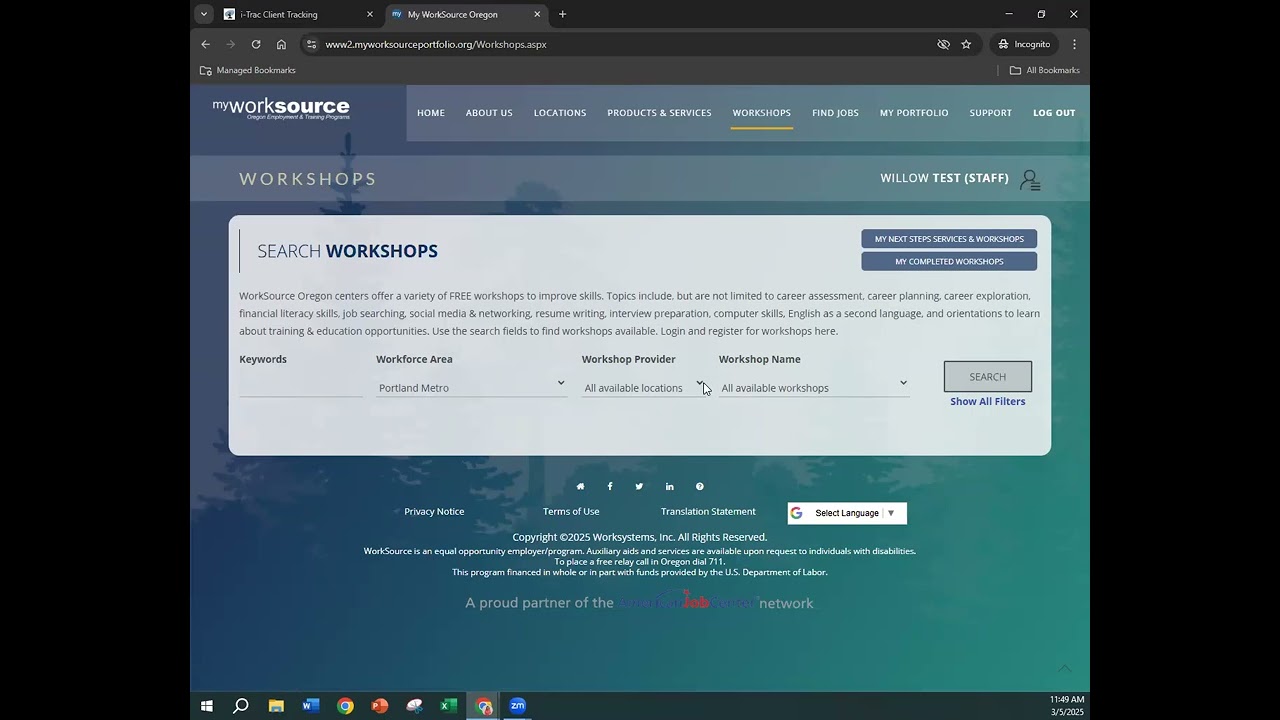Open the LOCATIONS nav item
1280x720 pixels.
[560, 113]
